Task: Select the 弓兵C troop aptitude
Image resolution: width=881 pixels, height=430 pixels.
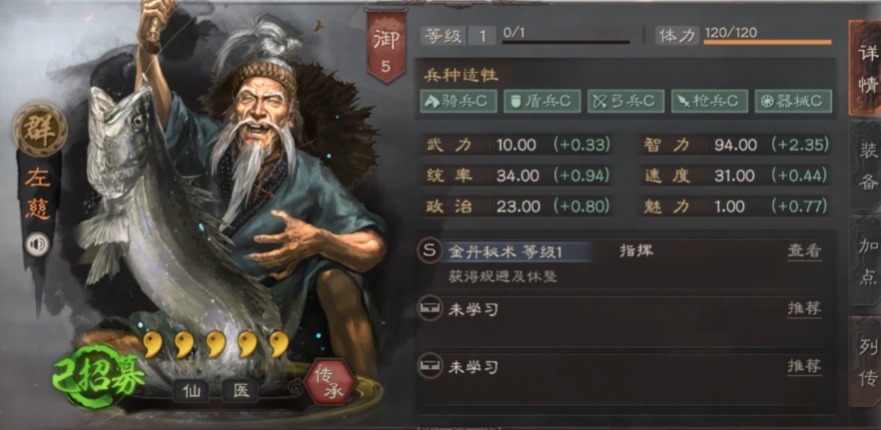Action: click(x=625, y=101)
